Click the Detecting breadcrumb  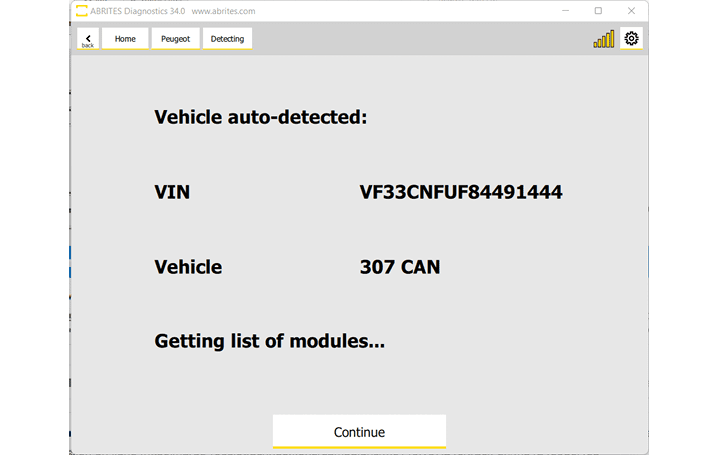227,39
